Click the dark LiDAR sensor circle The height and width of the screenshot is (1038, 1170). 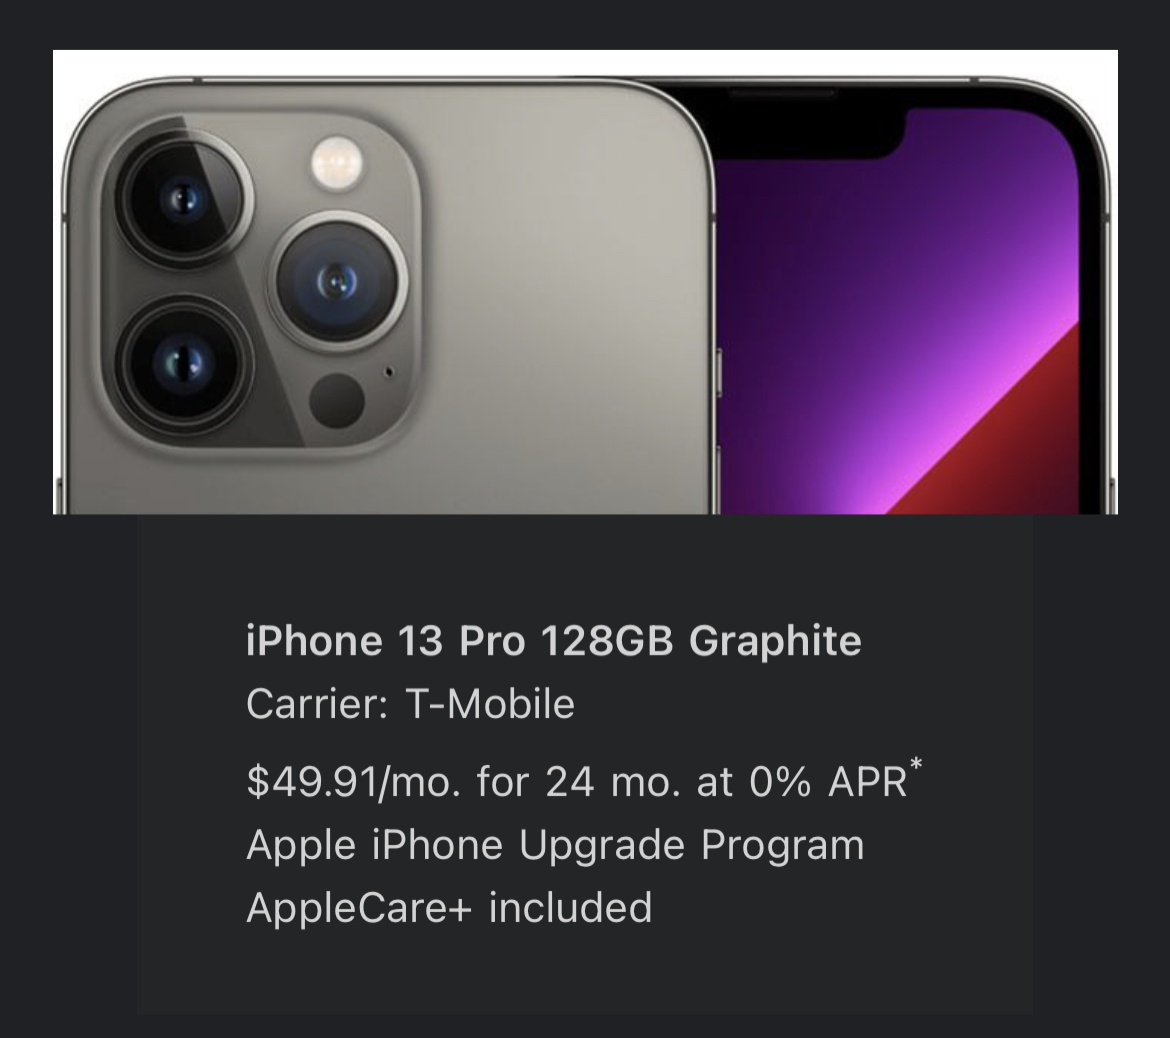click(337, 401)
